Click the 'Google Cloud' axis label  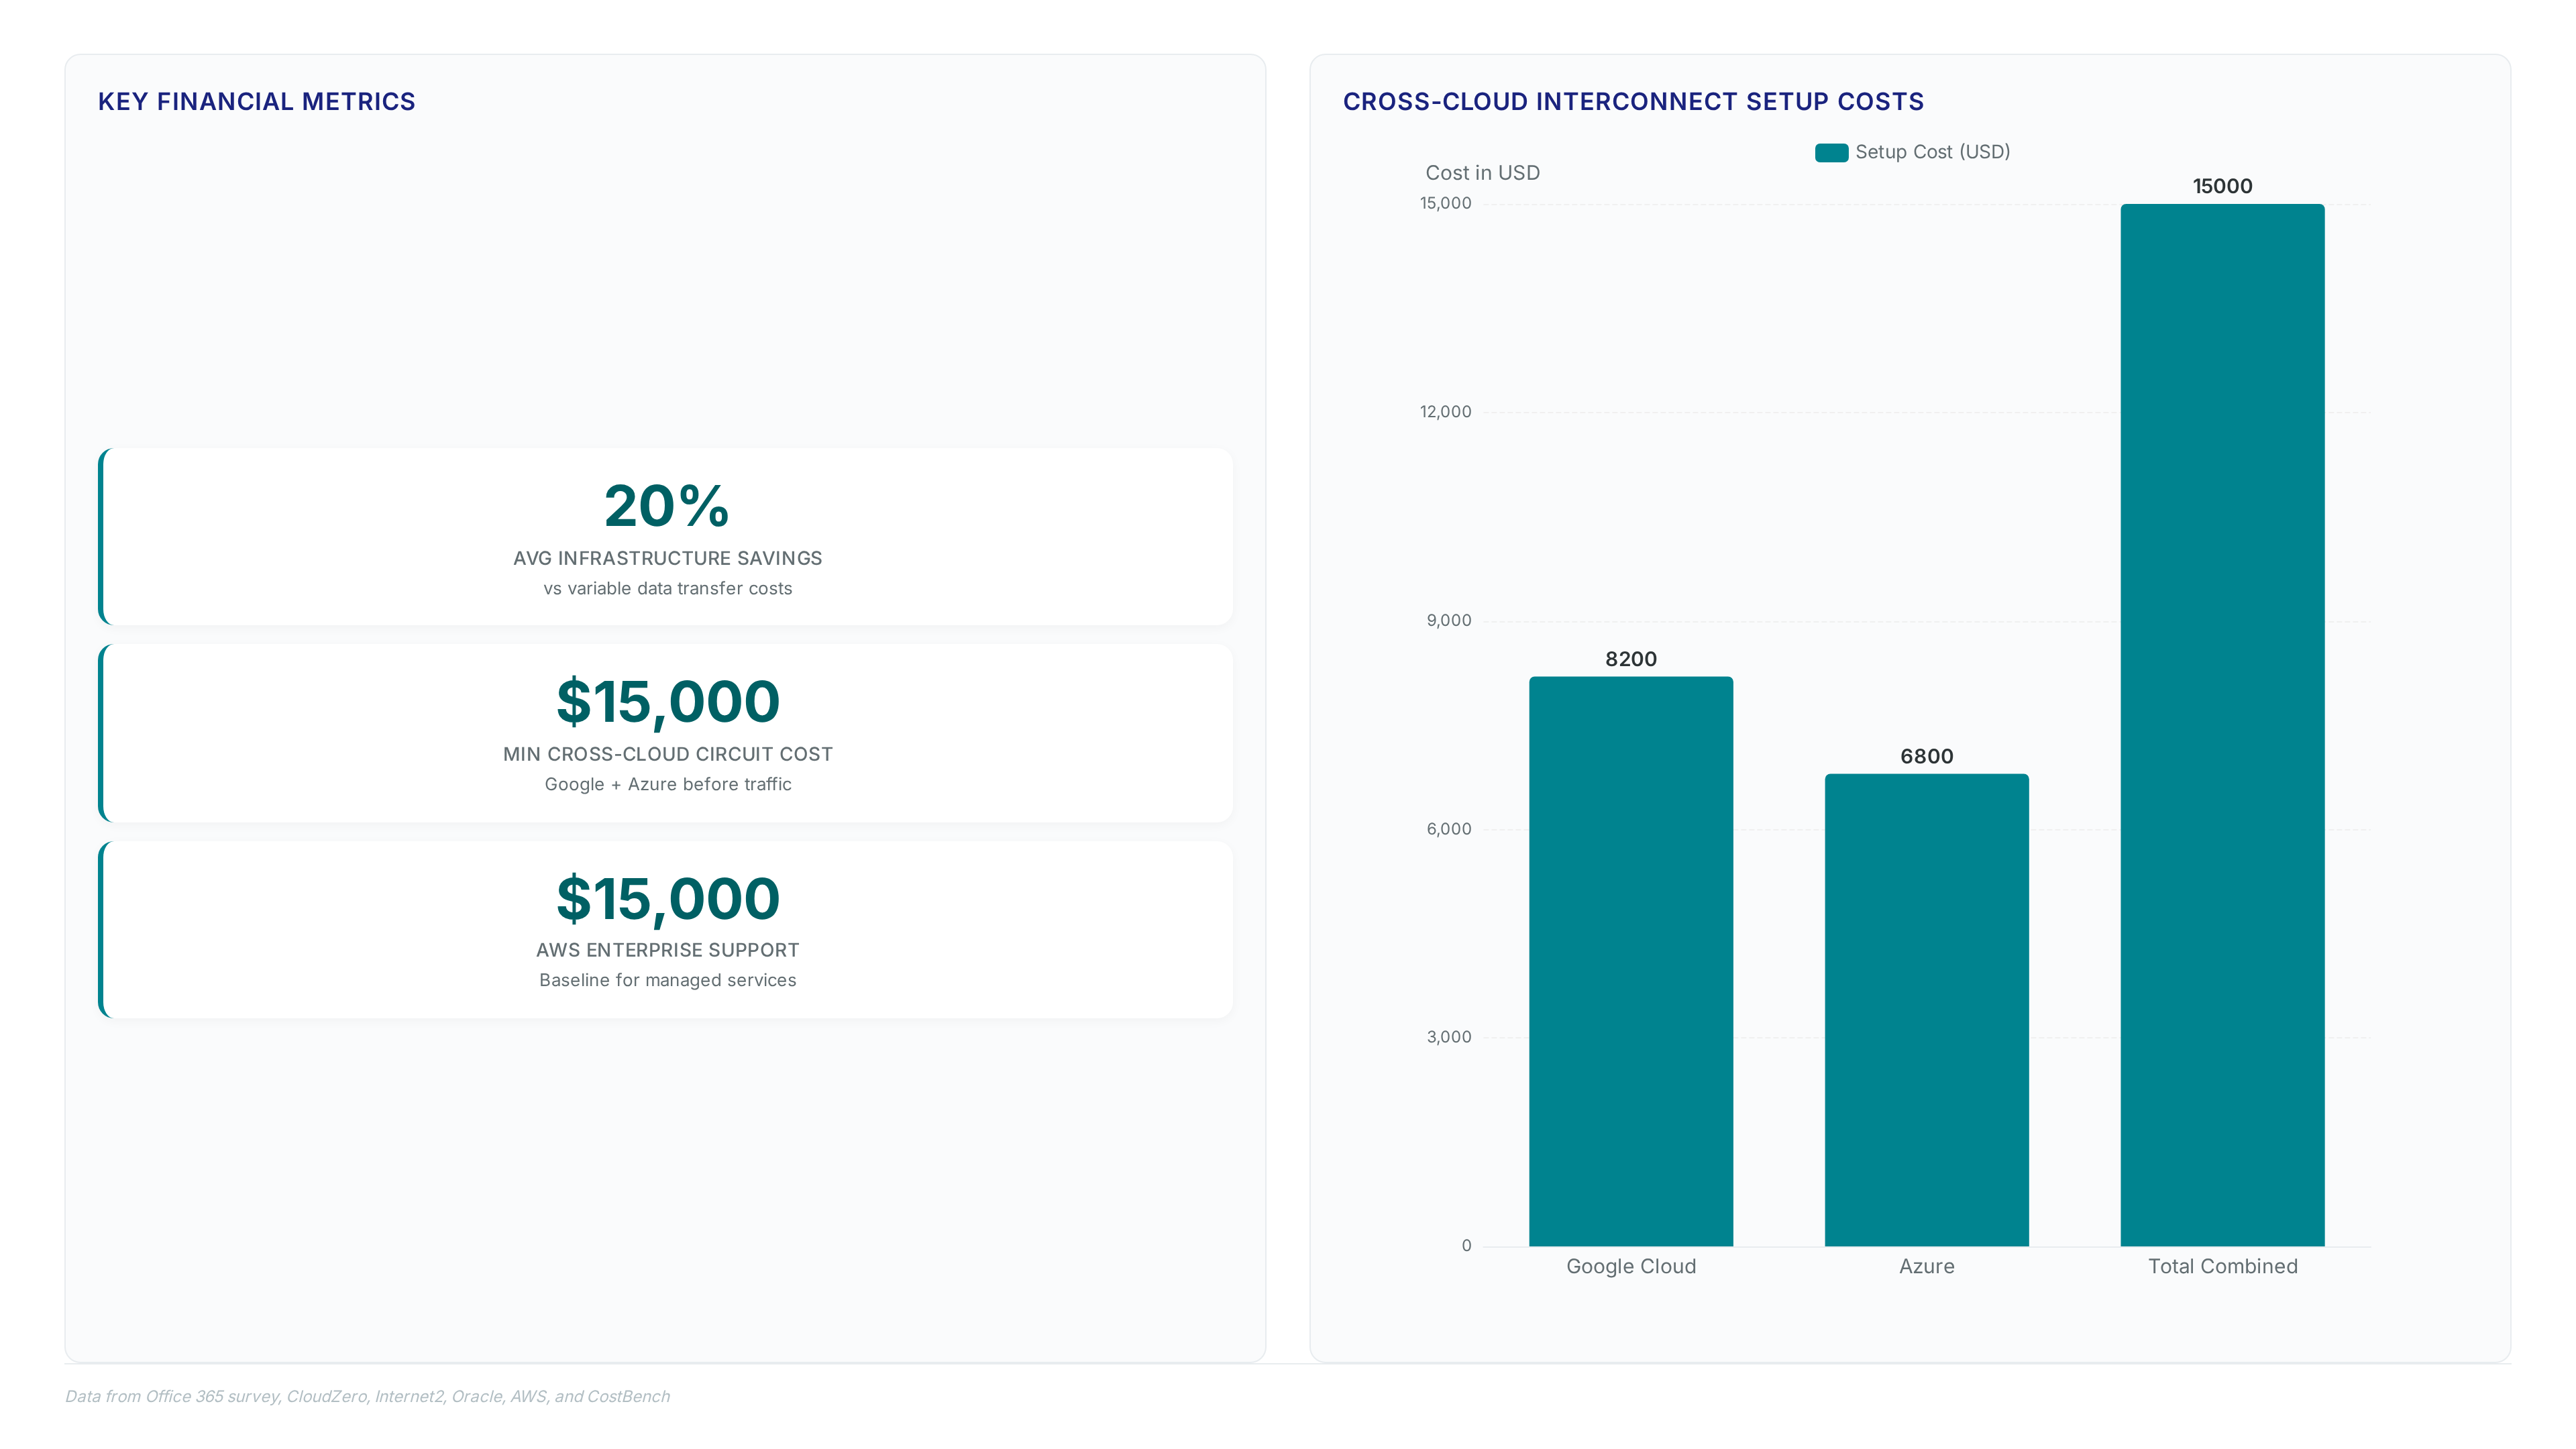[x=1631, y=1266]
